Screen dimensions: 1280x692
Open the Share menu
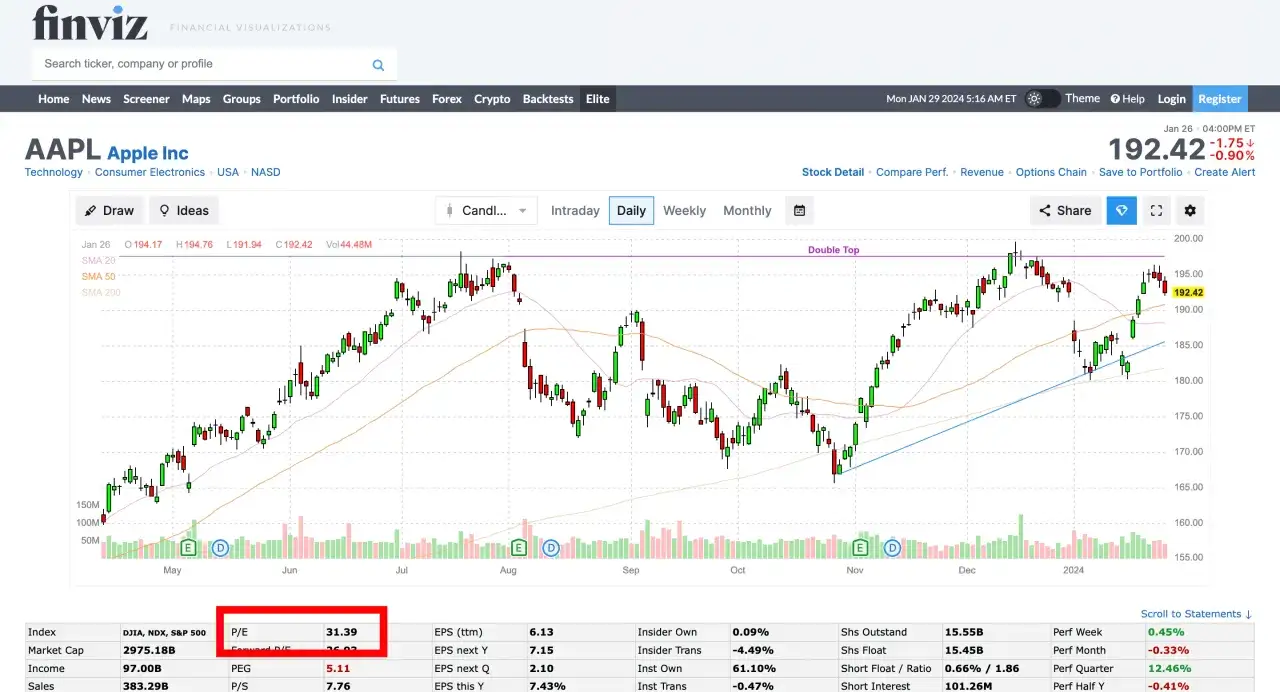(1065, 211)
